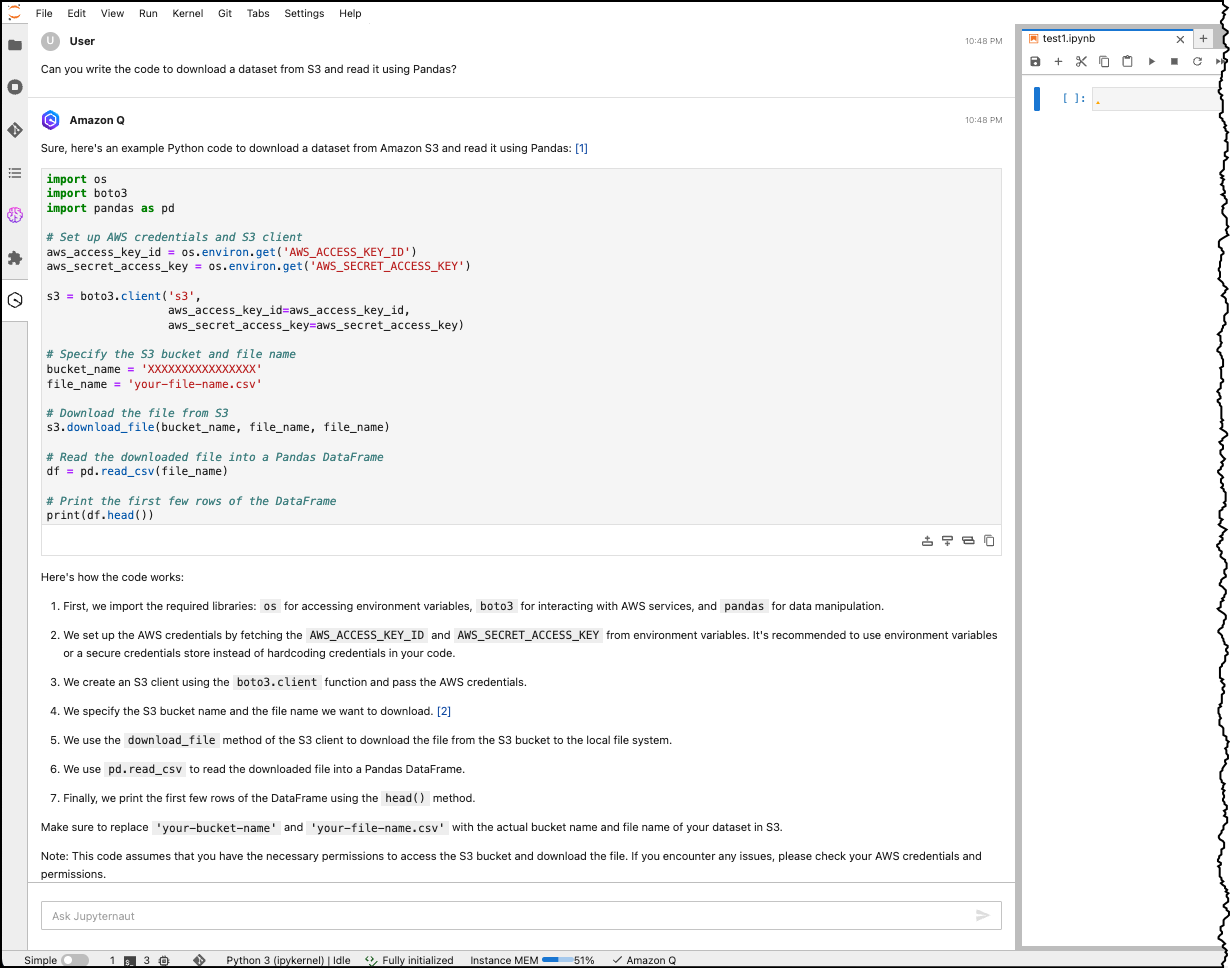The height and width of the screenshot is (968, 1230).
Task: Open citation link [2]
Action: (444, 711)
